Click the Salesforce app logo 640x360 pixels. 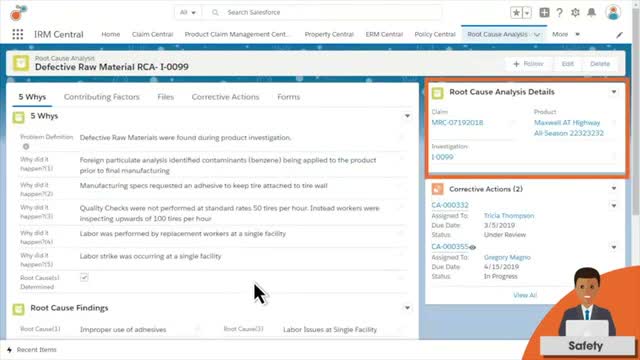click(x=18, y=13)
